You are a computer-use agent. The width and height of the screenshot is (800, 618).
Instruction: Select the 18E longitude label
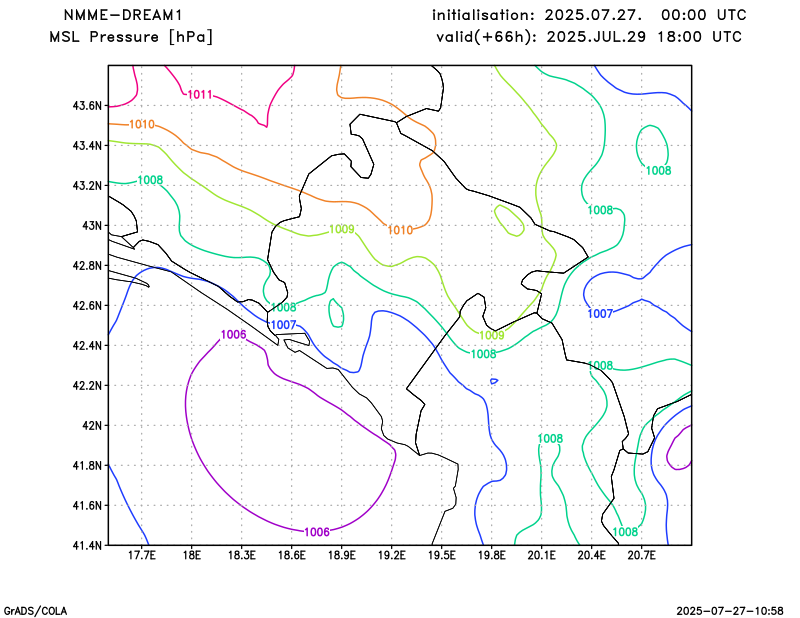point(191,555)
